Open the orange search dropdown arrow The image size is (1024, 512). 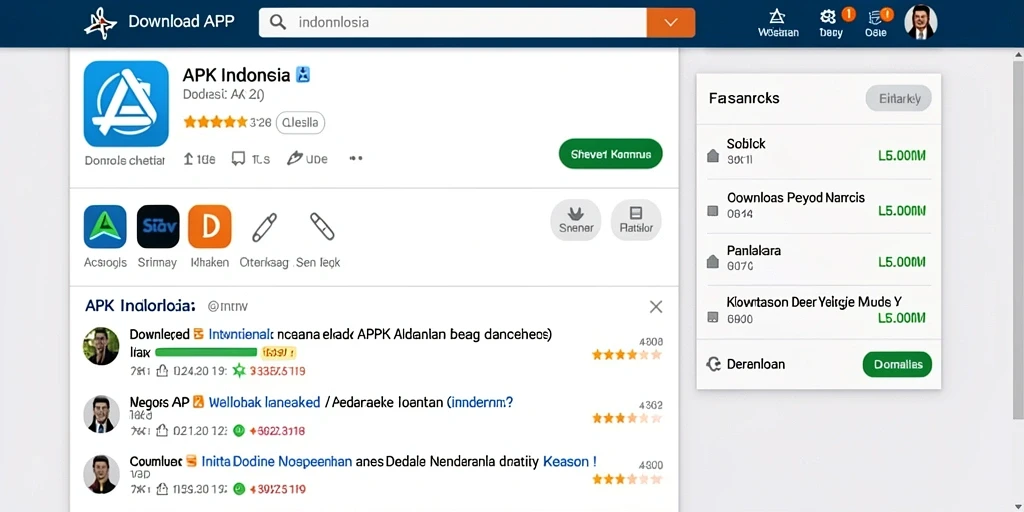click(x=671, y=22)
